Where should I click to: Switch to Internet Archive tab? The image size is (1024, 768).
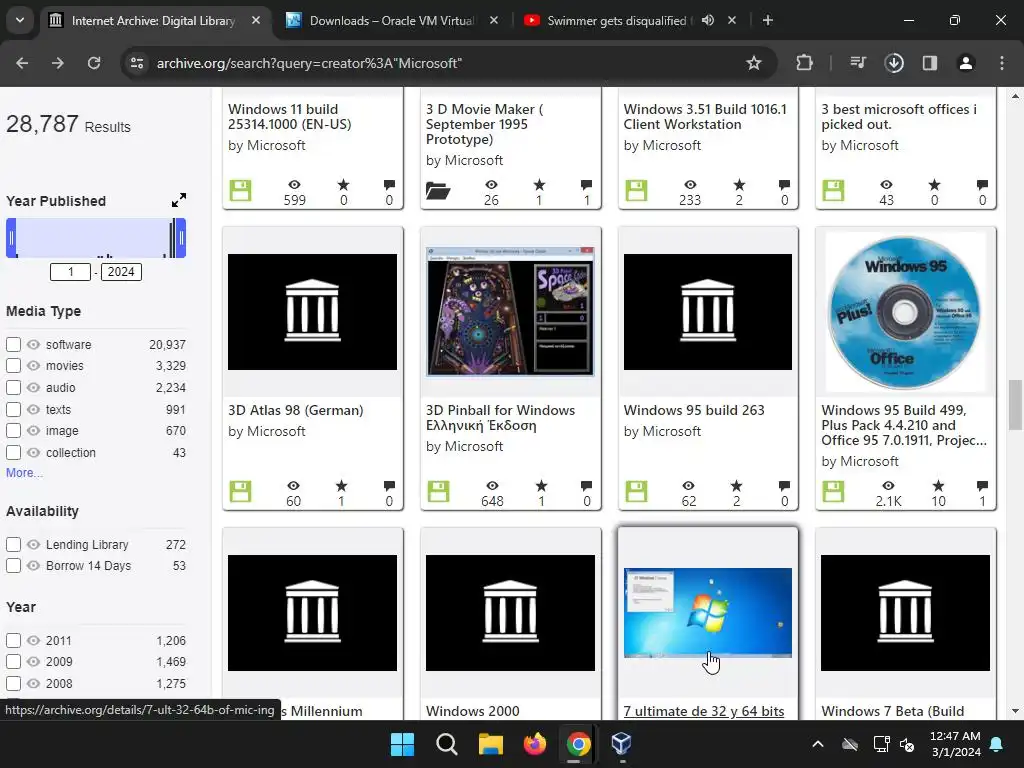pyautogui.click(x=155, y=20)
